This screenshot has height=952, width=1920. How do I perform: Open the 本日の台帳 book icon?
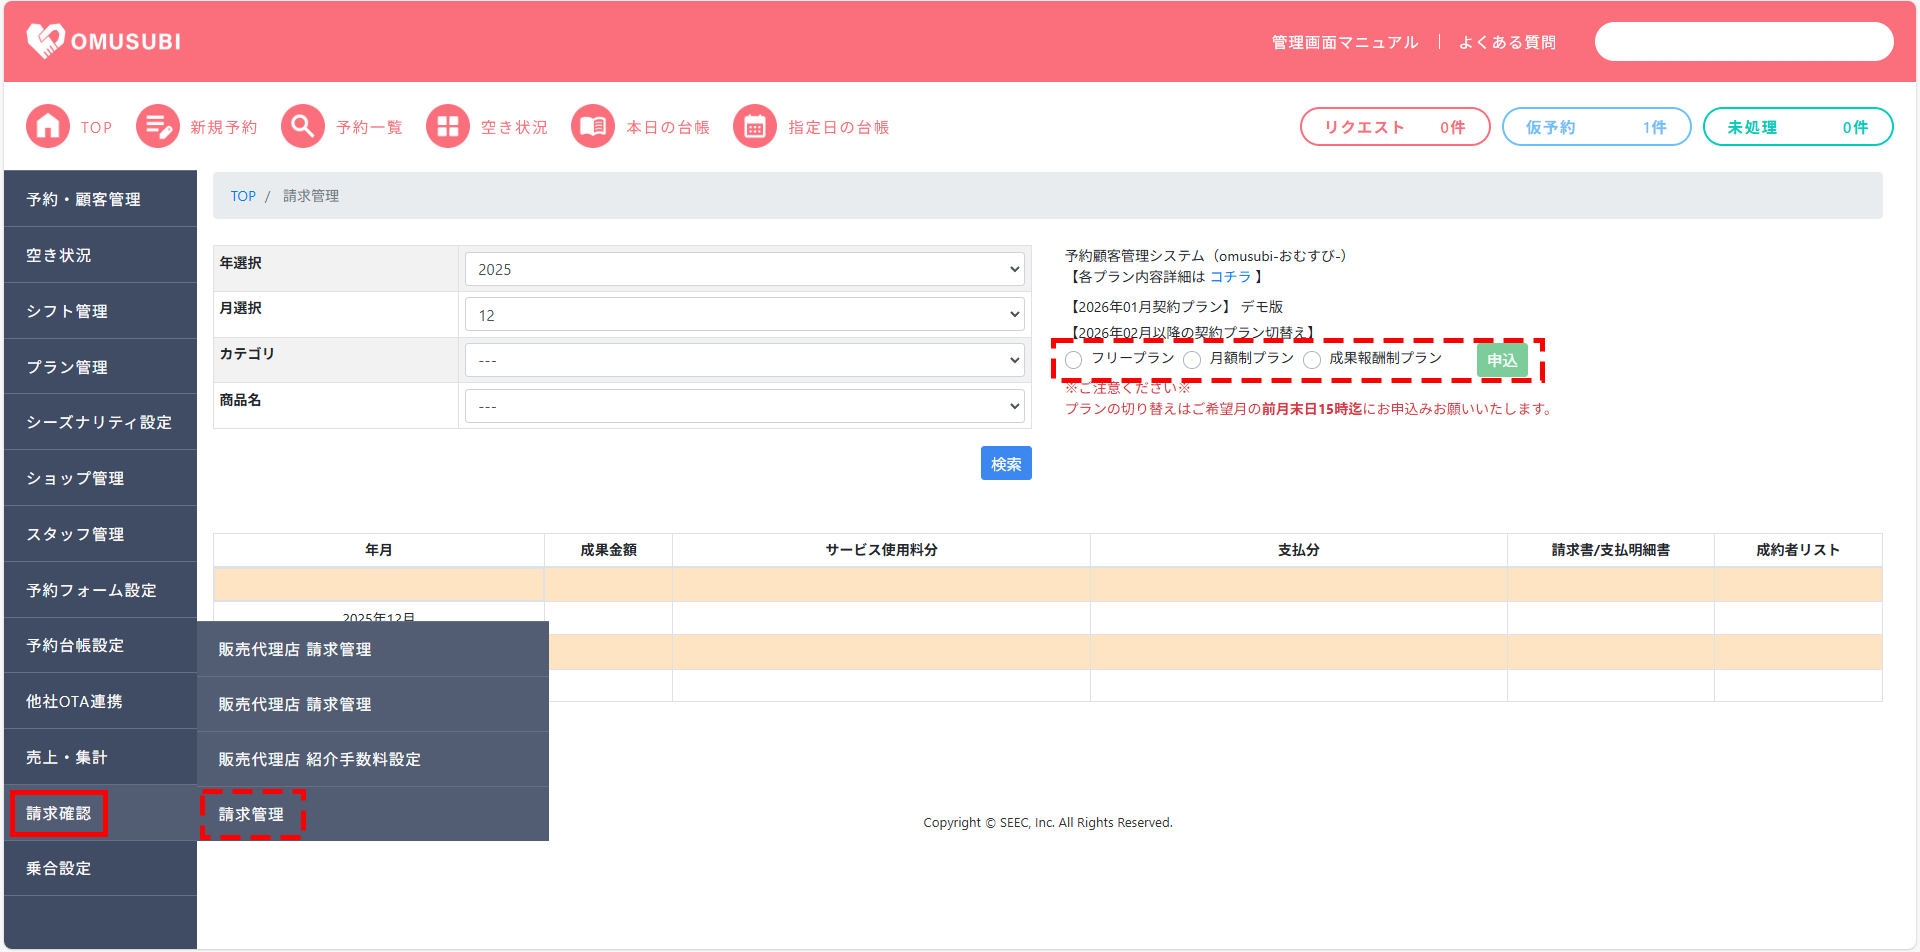[593, 127]
